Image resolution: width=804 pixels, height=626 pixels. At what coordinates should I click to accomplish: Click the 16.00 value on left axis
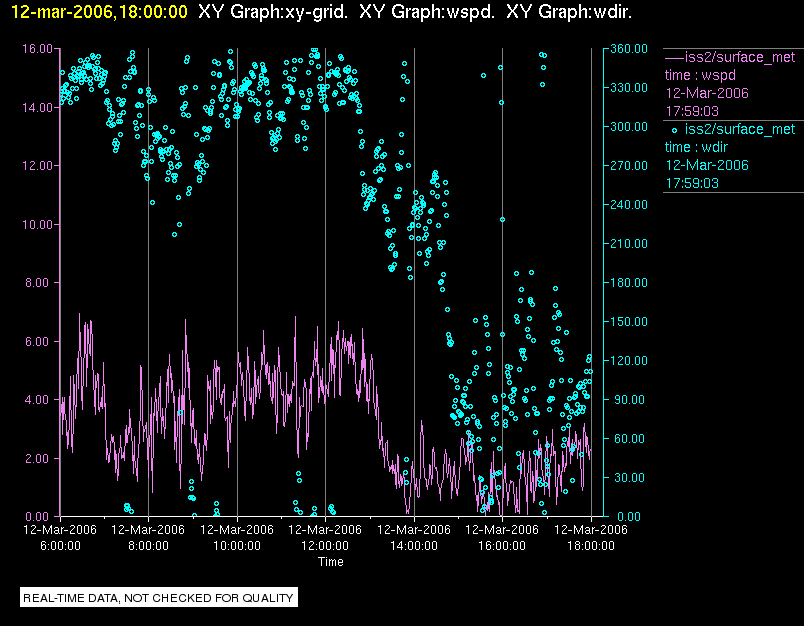click(x=37, y=48)
